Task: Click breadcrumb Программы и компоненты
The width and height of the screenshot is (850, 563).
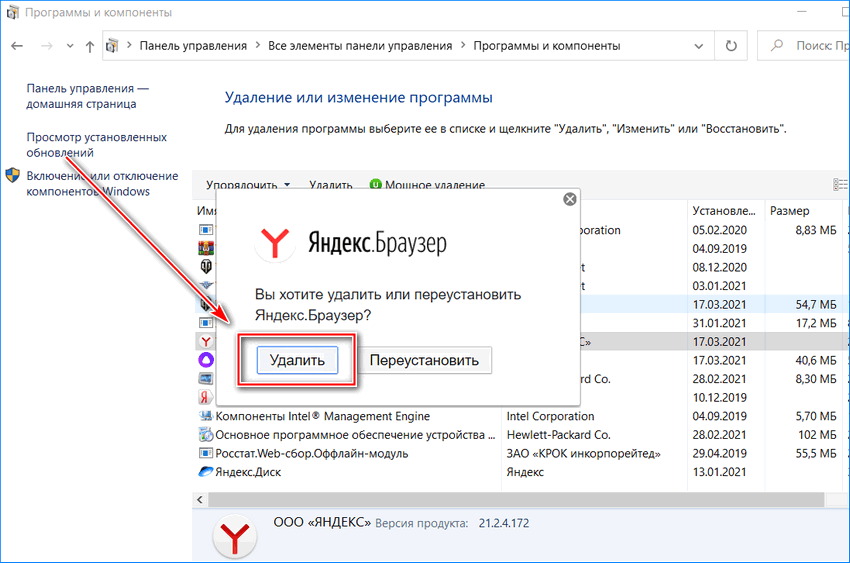Action: coord(546,46)
